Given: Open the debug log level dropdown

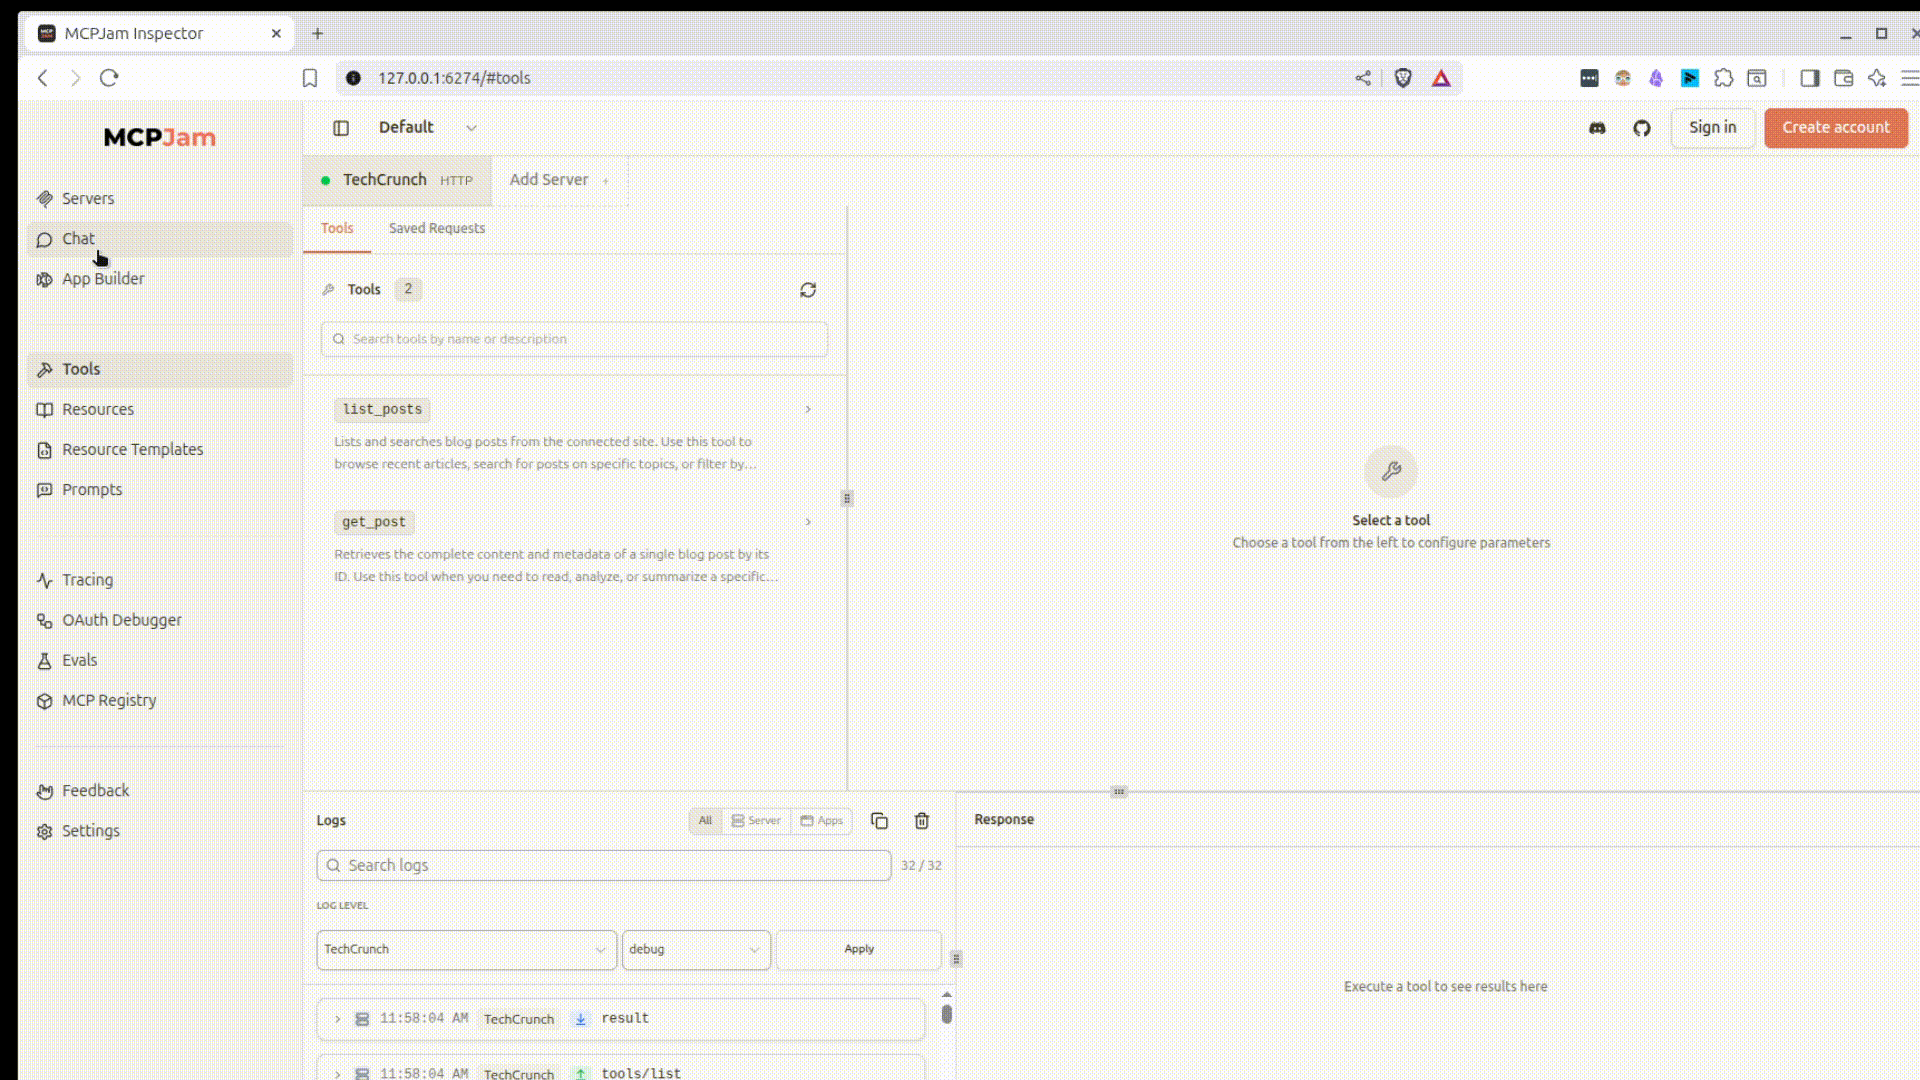Looking at the screenshot, I should coord(695,949).
